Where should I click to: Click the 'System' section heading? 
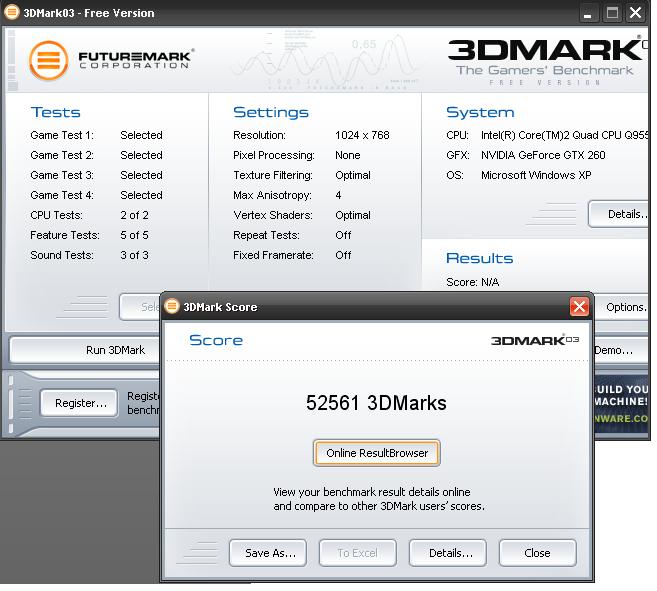coord(480,112)
